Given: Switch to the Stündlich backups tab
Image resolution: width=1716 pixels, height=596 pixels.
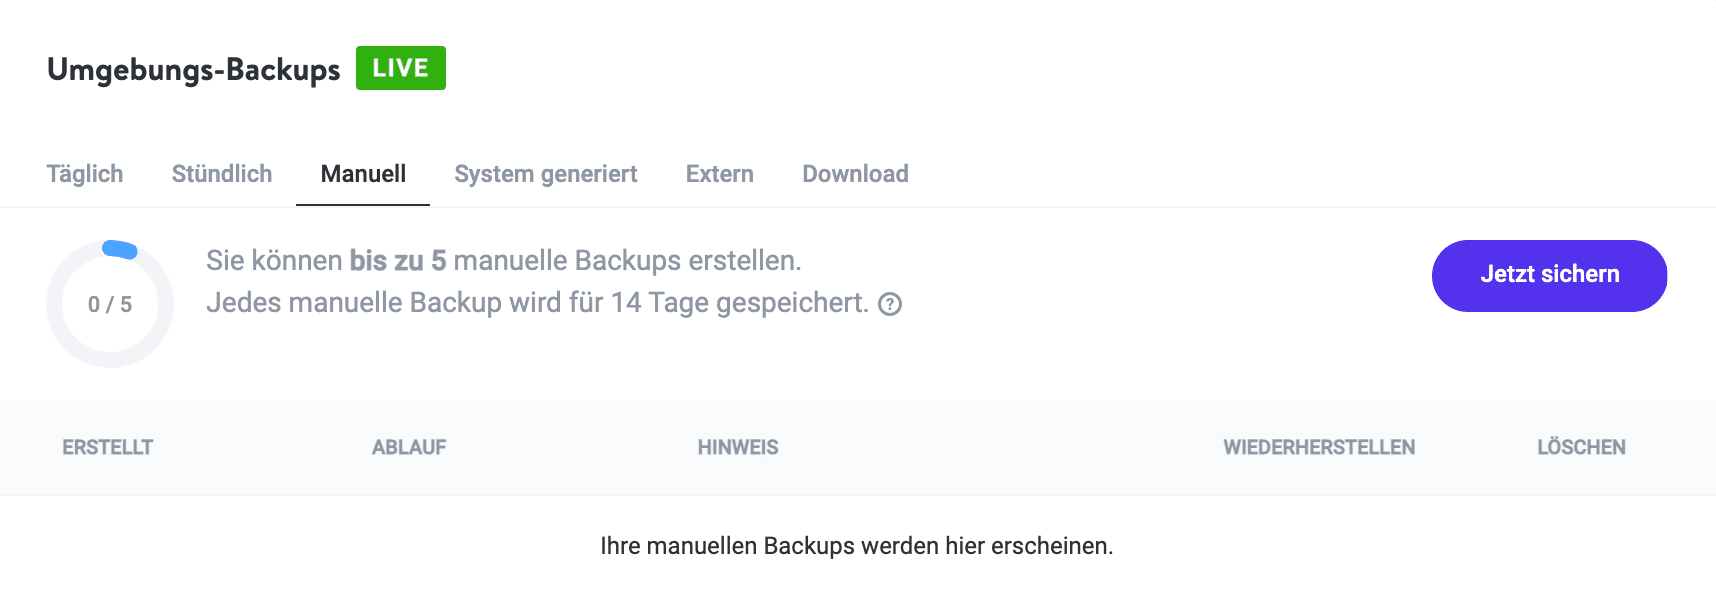Looking at the screenshot, I should [221, 173].
